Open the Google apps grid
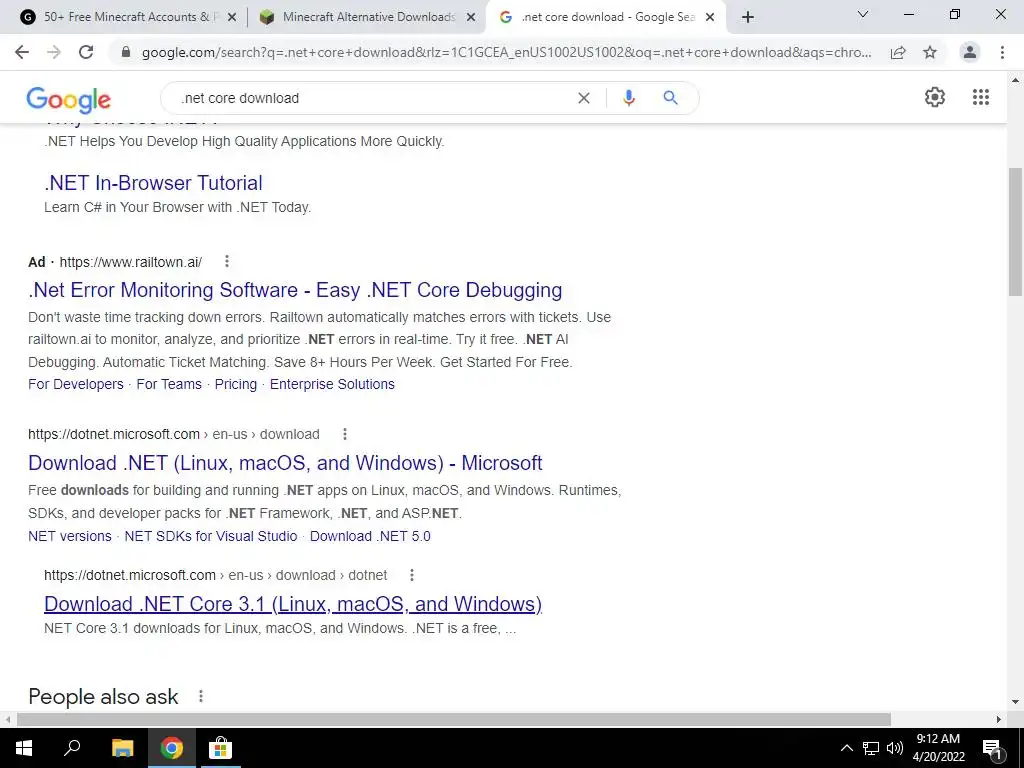The width and height of the screenshot is (1024, 768). click(981, 97)
